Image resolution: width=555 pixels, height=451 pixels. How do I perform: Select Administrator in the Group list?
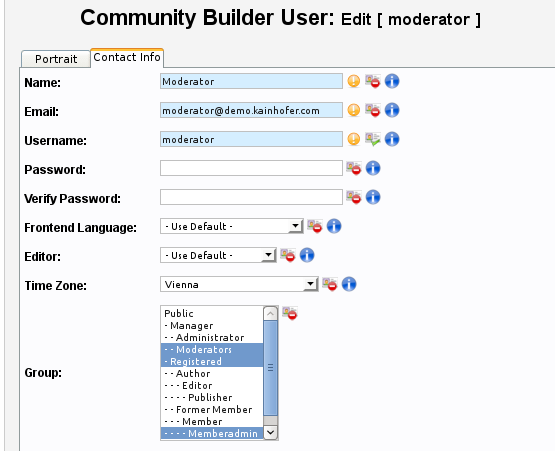[212, 337]
